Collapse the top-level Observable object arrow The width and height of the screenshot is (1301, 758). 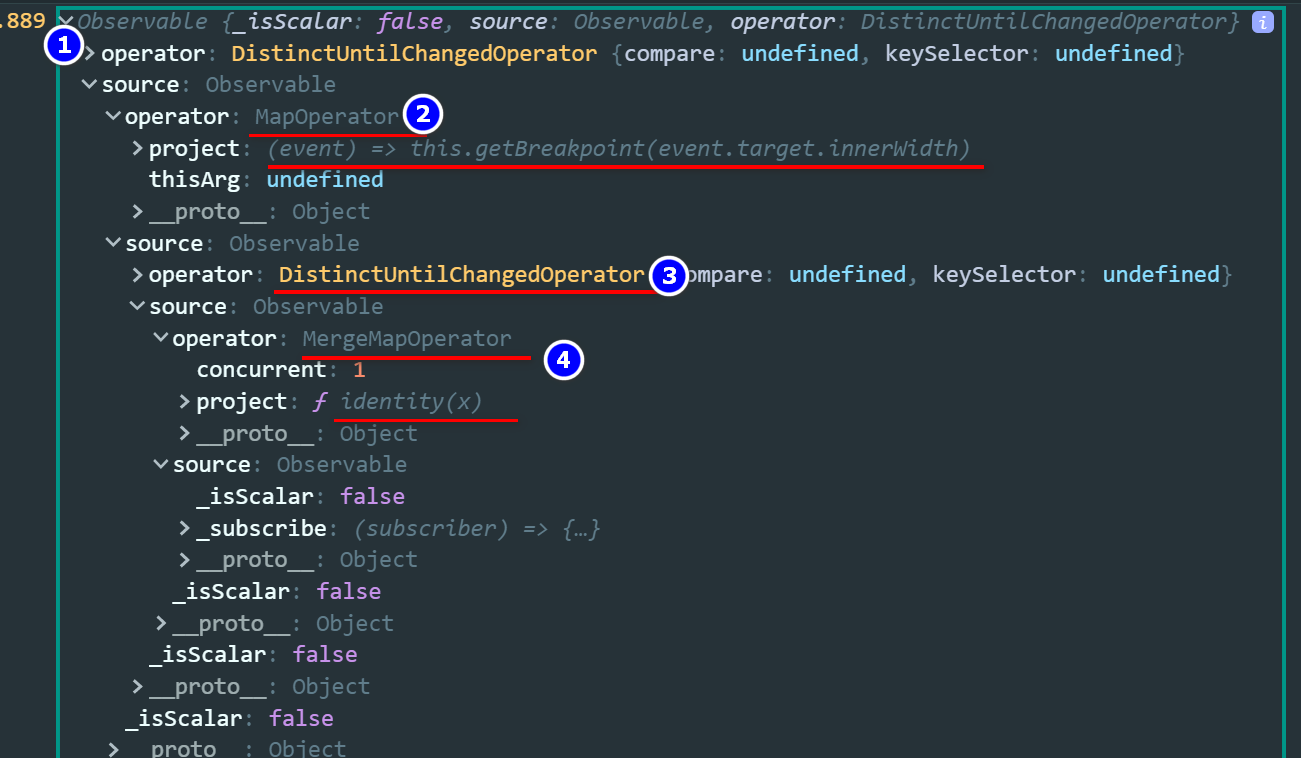(66, 21)
